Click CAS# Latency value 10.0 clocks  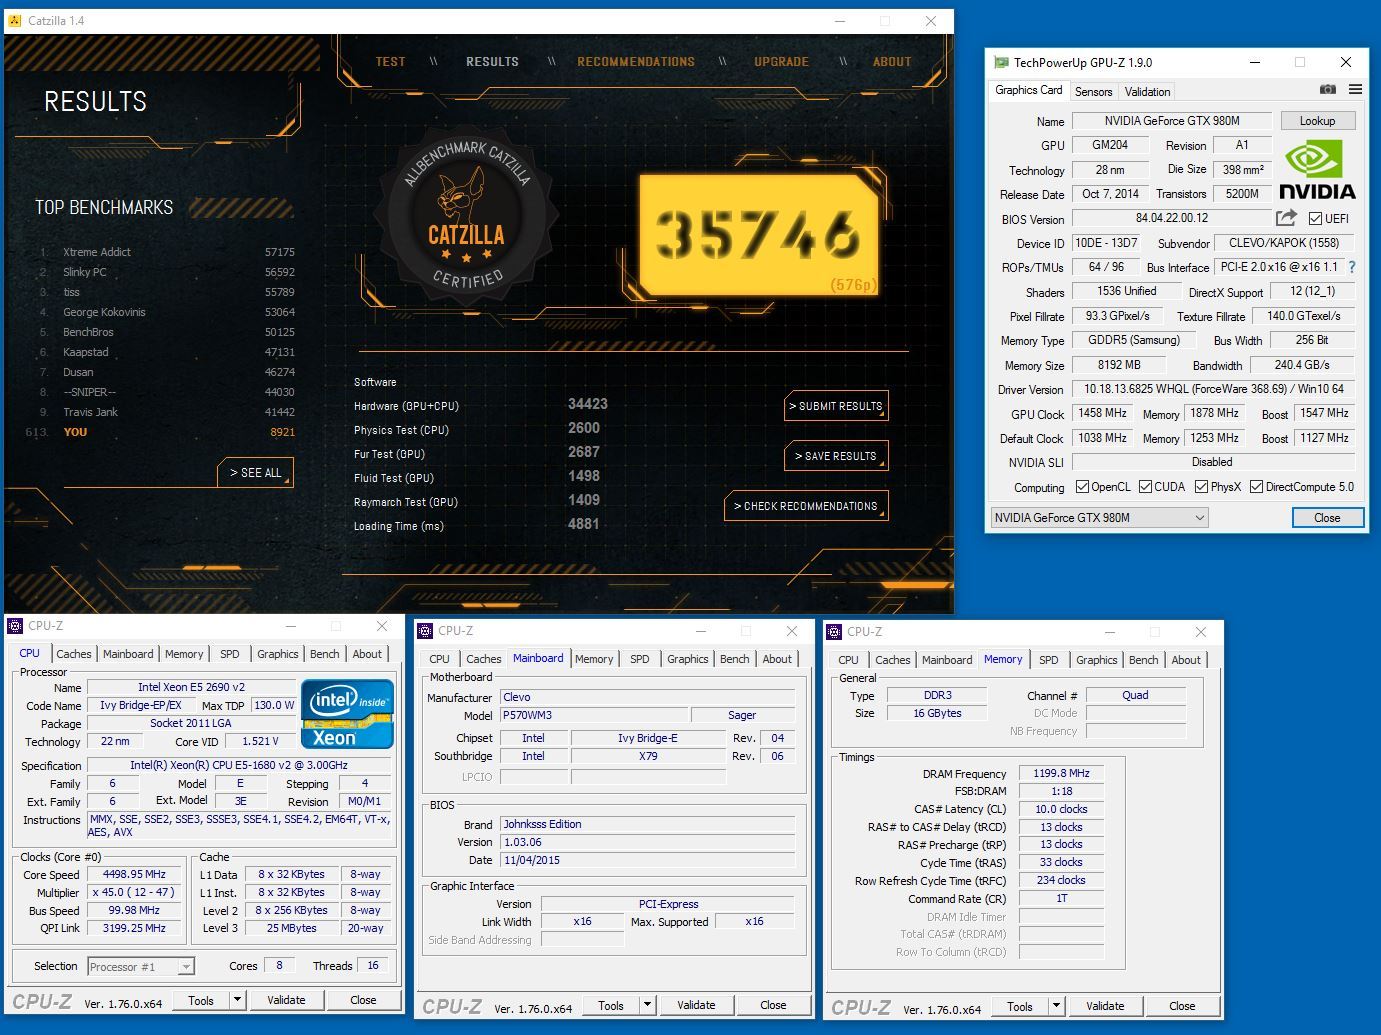(1062, 809)
